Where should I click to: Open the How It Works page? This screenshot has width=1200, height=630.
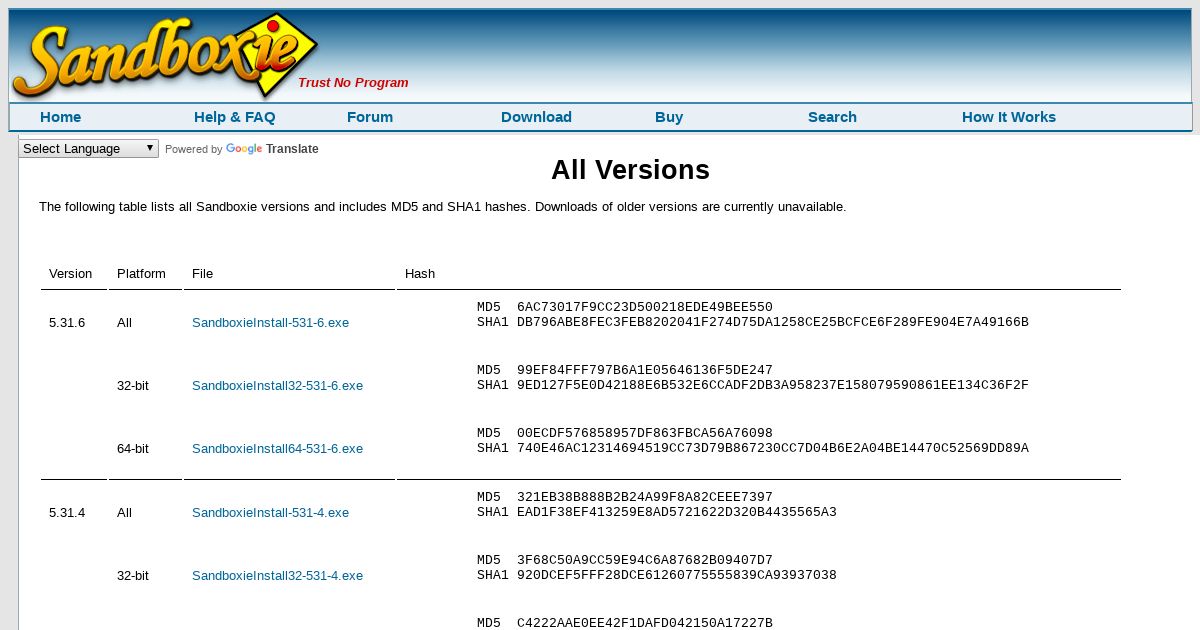(x=1008, y=117)
